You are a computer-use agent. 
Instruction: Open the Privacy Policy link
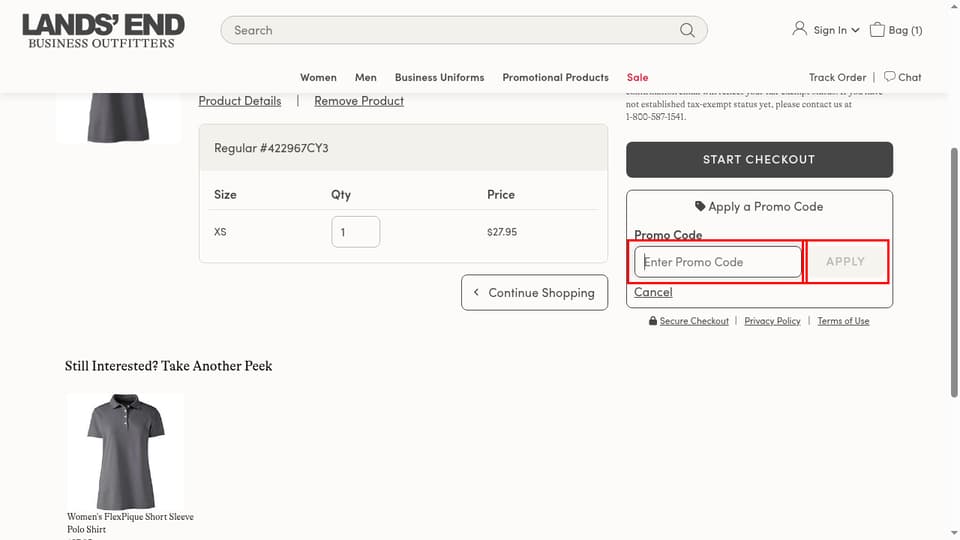tap(772, 321)
